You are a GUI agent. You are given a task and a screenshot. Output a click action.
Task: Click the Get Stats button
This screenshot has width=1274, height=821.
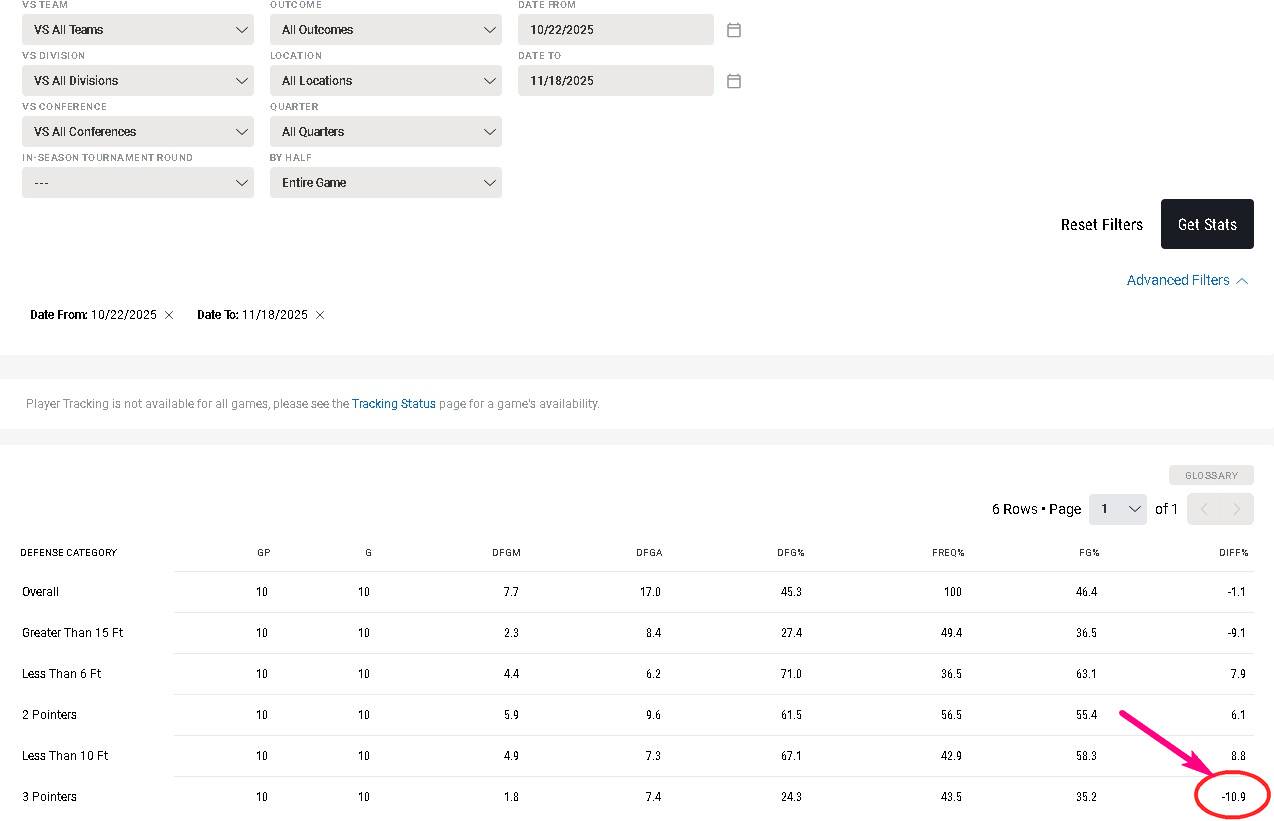1207,224
